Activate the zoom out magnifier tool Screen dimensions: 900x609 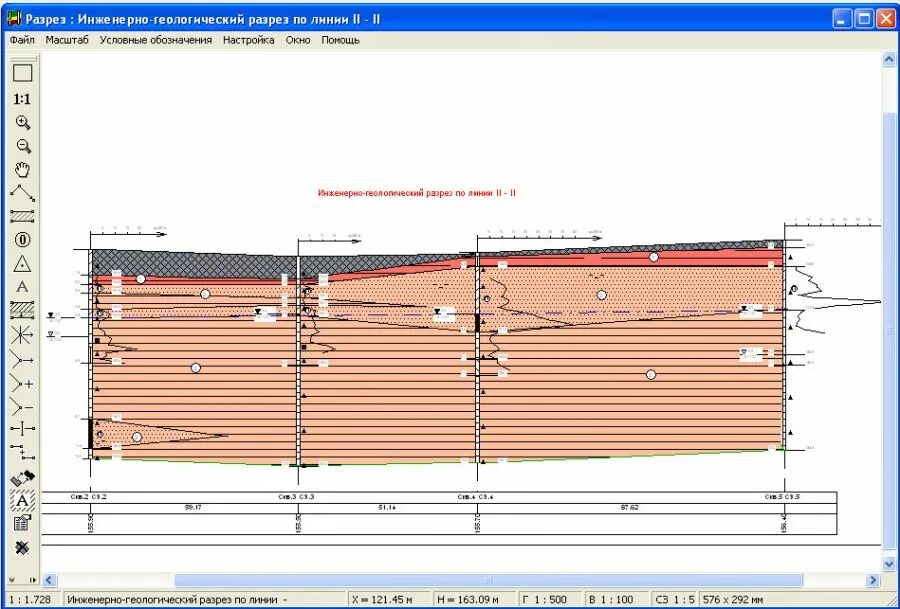coord(22,146)
